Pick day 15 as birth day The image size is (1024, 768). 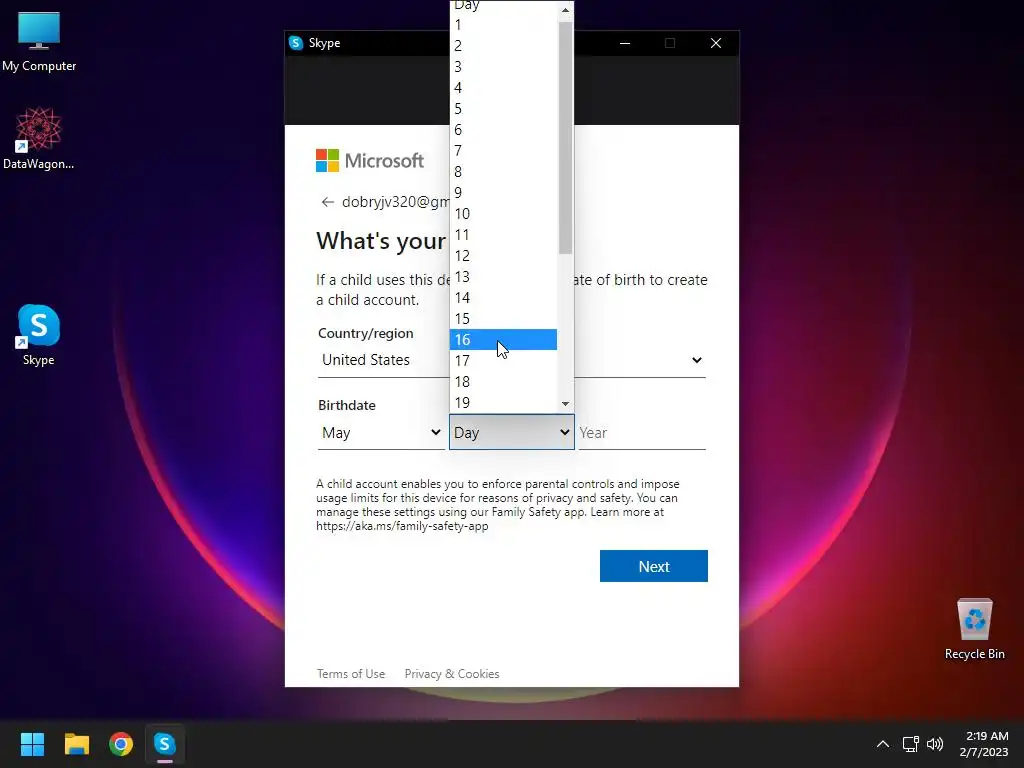click(x=503, y=319)
